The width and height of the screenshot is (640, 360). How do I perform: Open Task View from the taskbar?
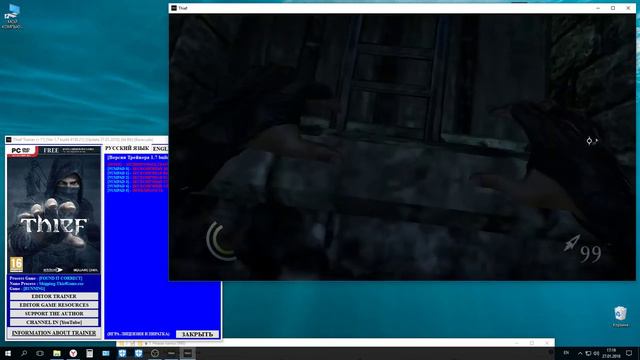point(40,353)
